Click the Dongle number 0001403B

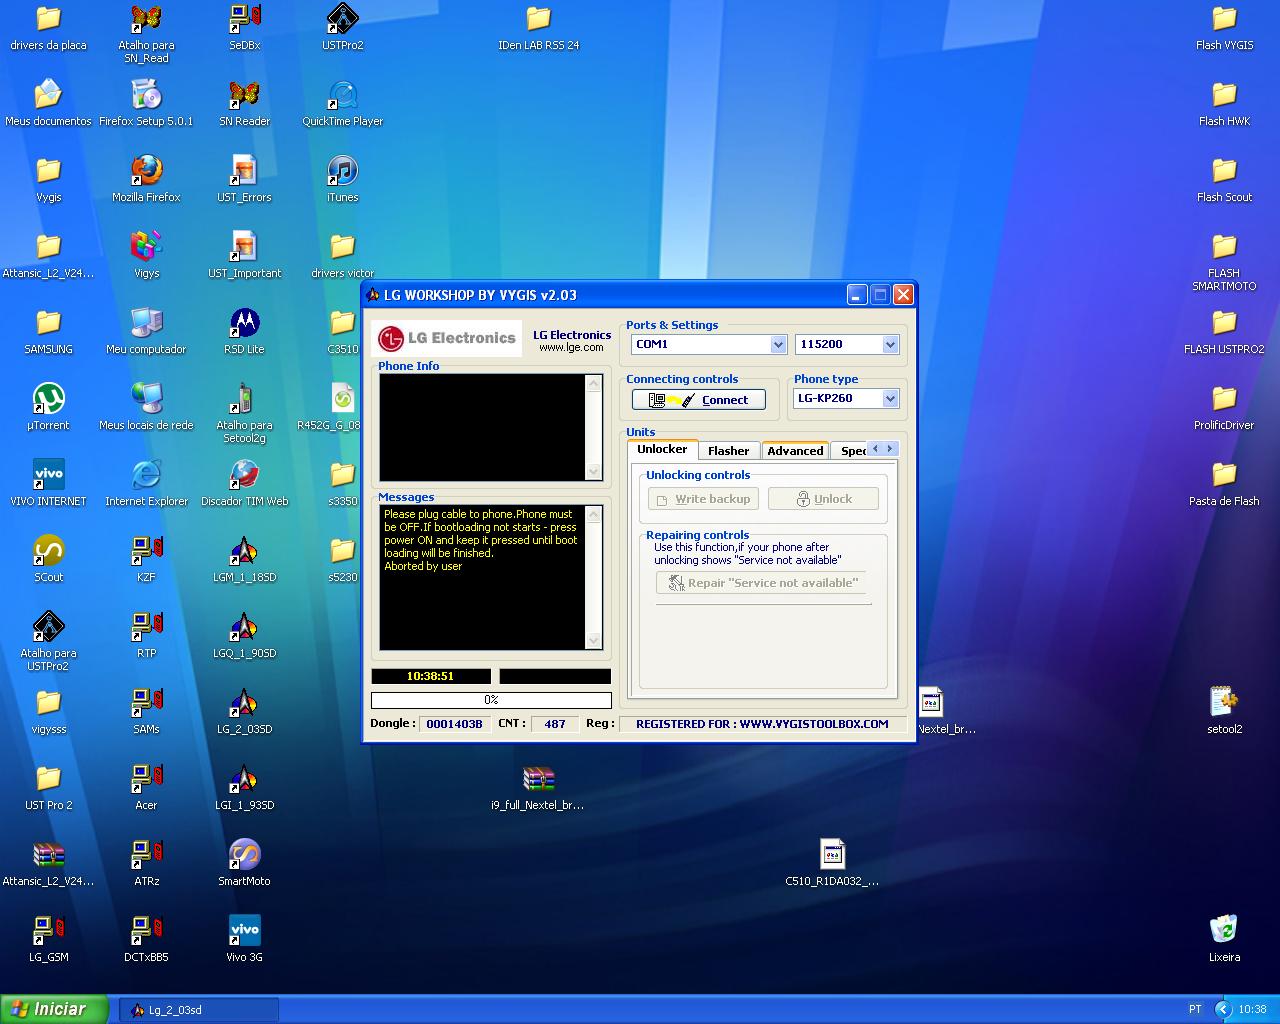tap(454, 724)
